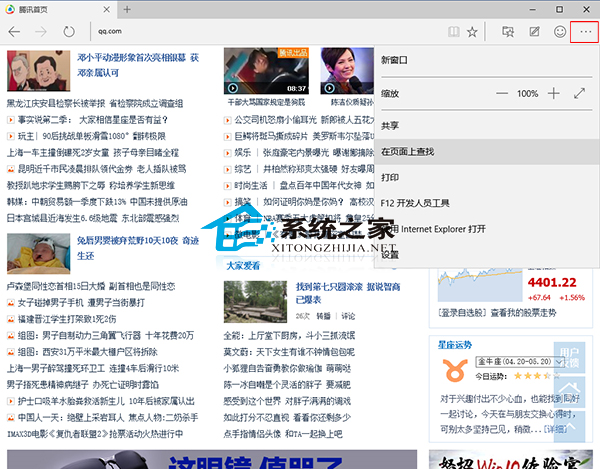Viewport: 600px width, 469px height.
Task: Open 点手指情侣头像 link
Action: [283, 434]
